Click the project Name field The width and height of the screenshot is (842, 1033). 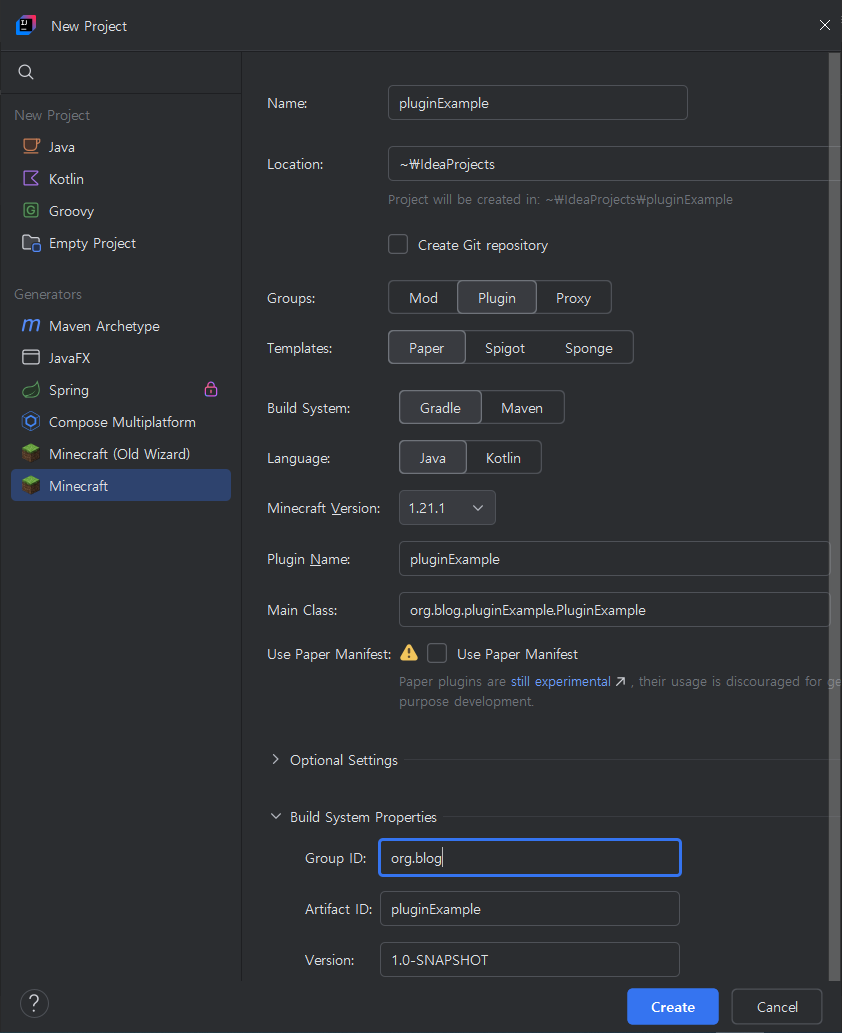click(x=538, y=103)
